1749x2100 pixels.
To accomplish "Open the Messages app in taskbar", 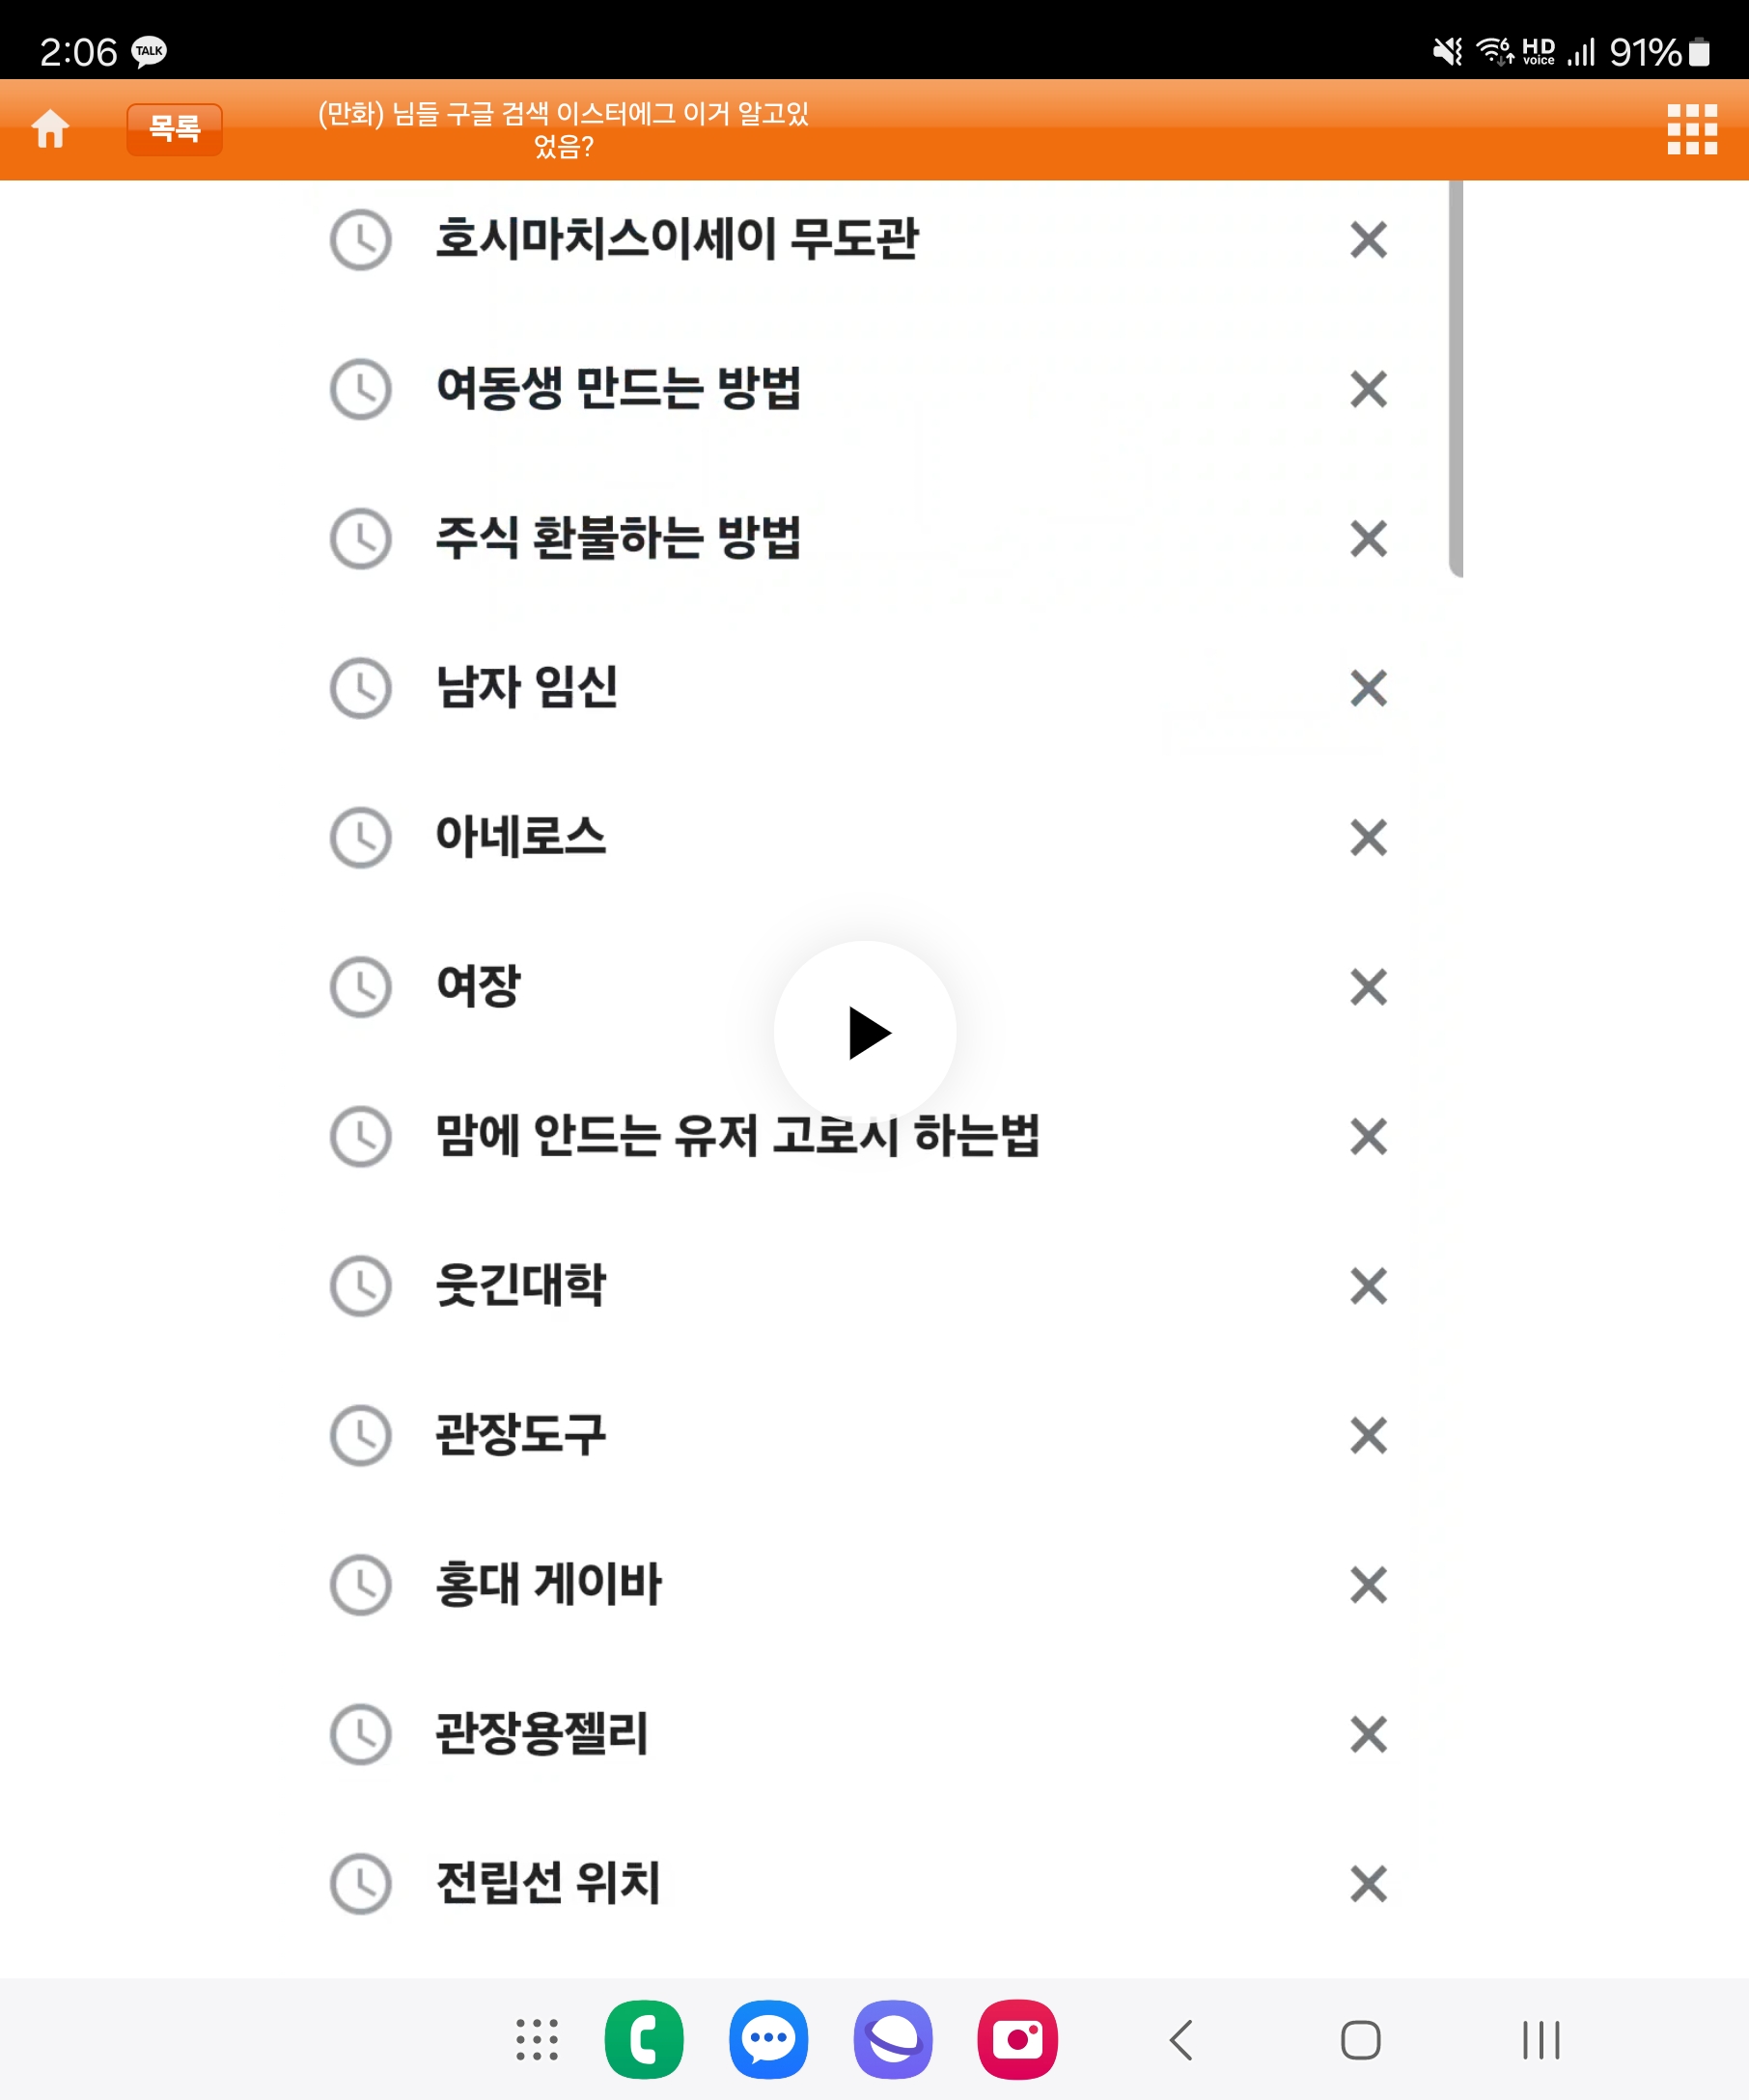I will 769,2040.
